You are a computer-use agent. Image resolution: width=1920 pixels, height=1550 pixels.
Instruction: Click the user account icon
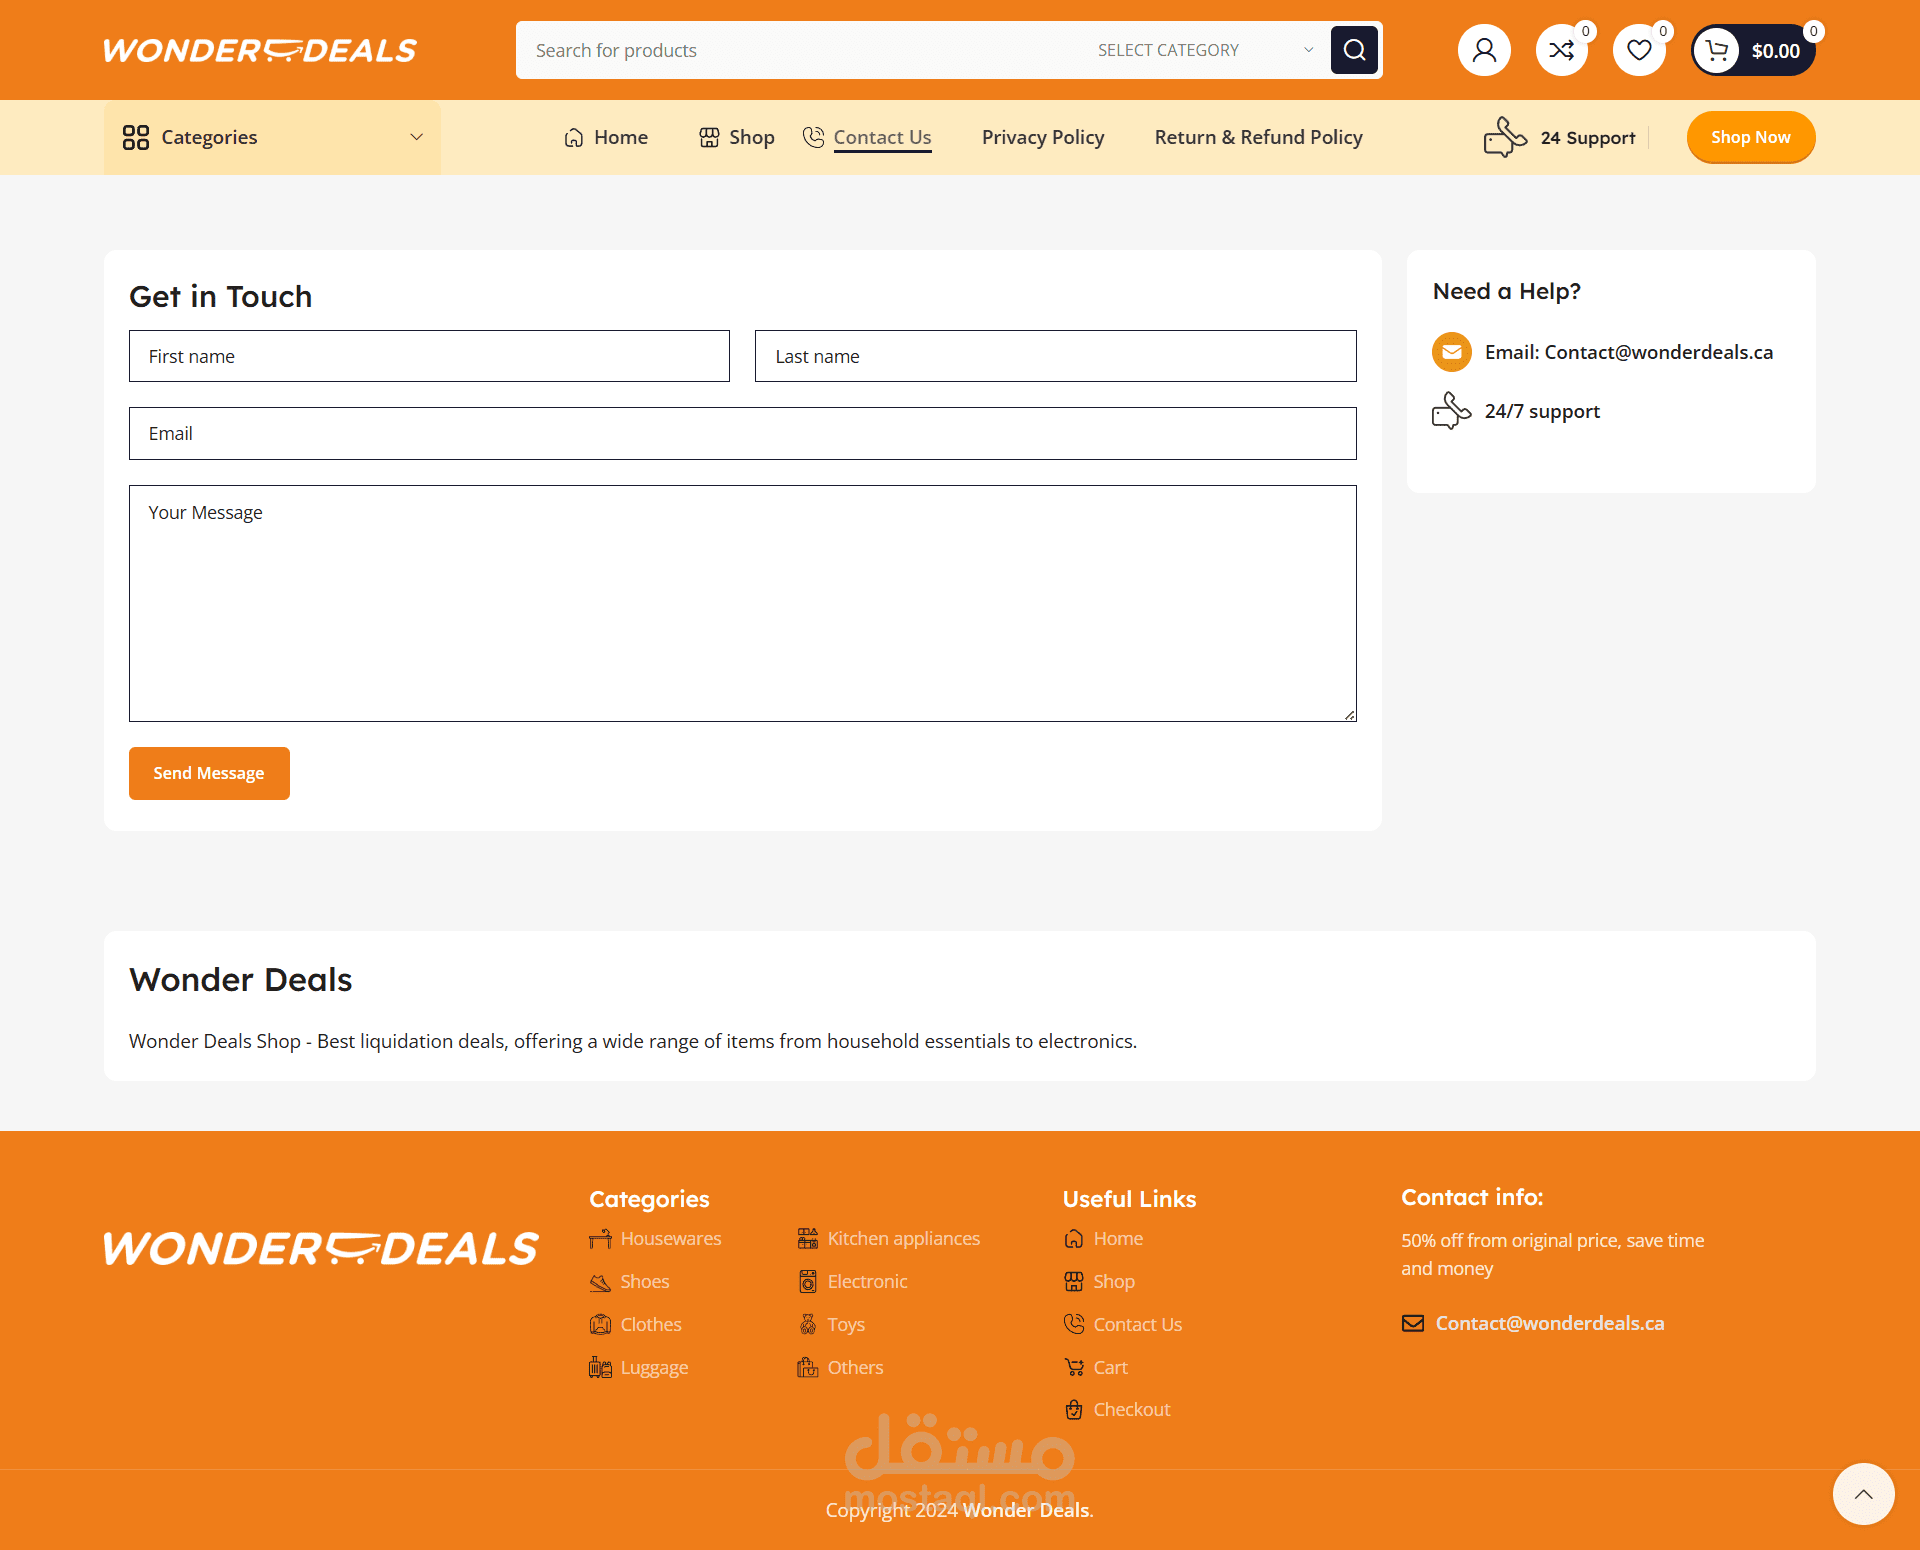pyautogui.click(x=1484, y=50)
